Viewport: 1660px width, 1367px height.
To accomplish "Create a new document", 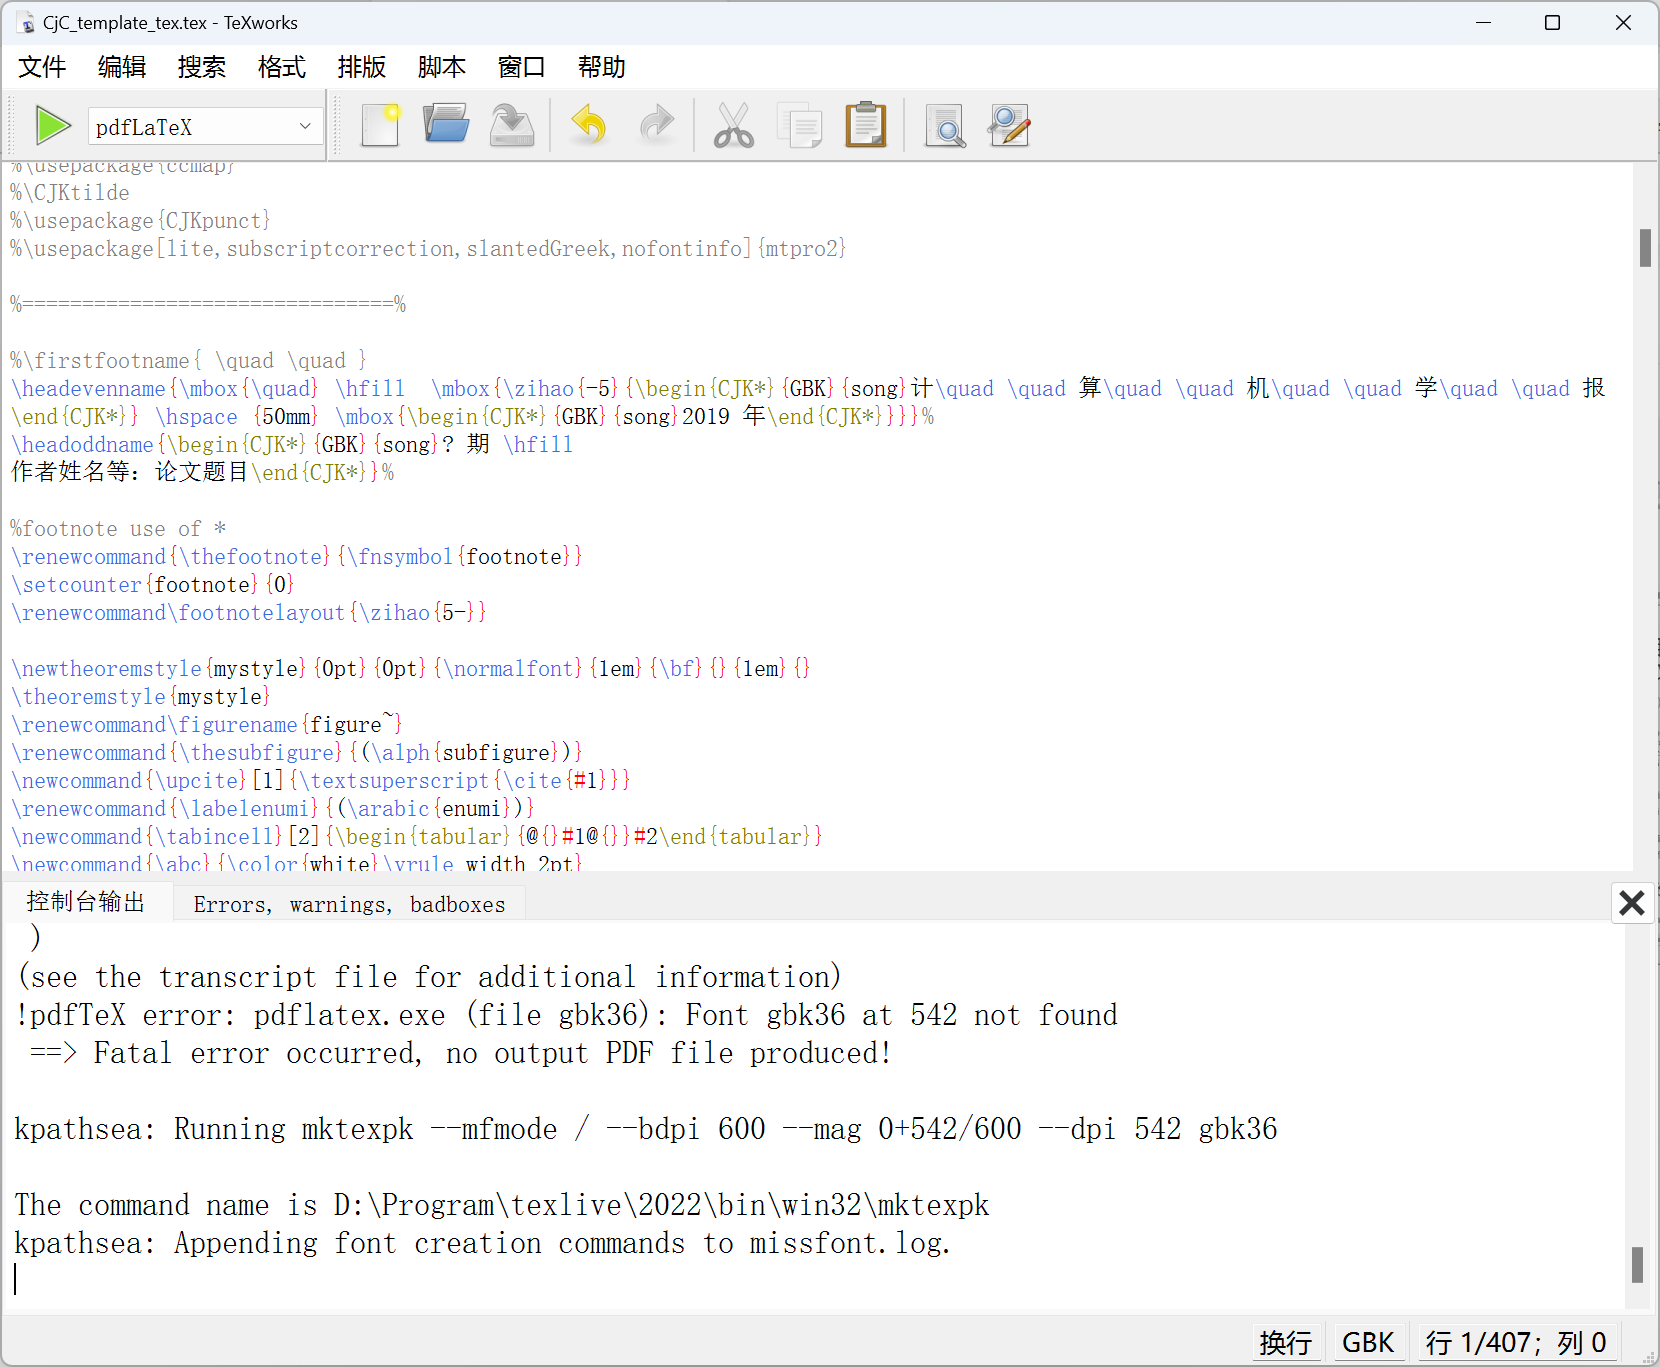I will [381, 126].
